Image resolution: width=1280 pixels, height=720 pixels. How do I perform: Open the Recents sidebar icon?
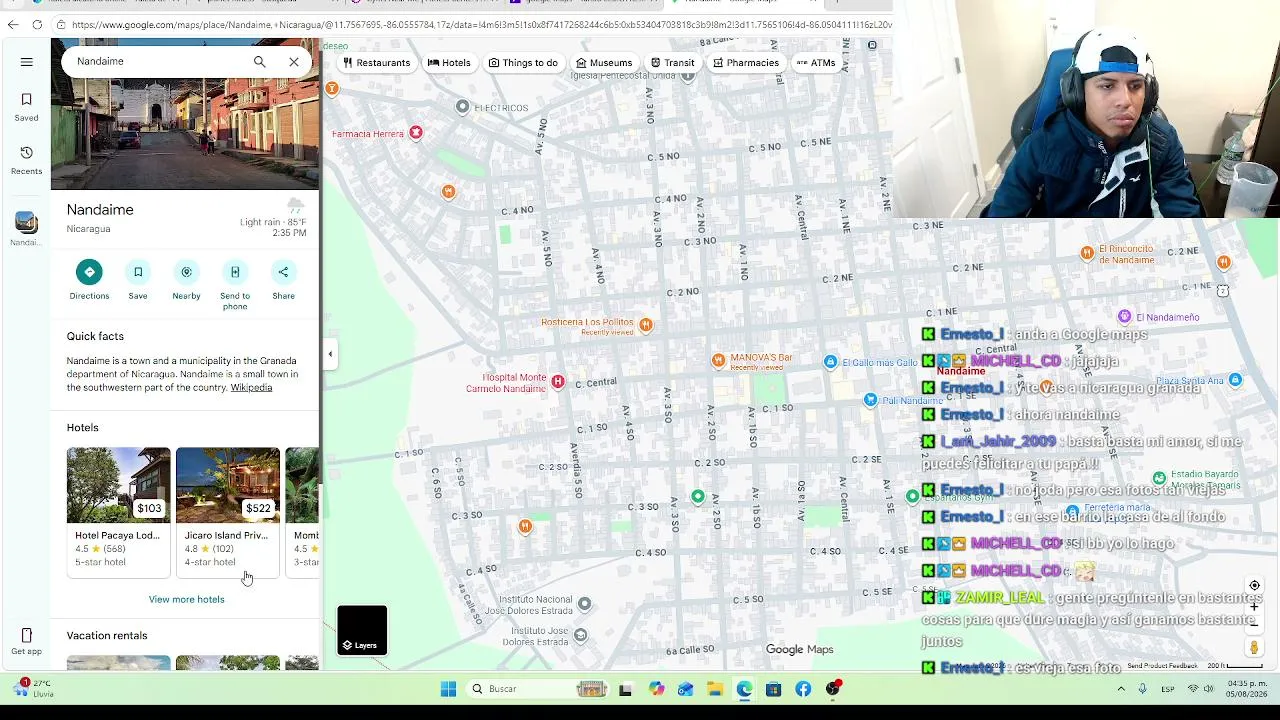(27, 159)
